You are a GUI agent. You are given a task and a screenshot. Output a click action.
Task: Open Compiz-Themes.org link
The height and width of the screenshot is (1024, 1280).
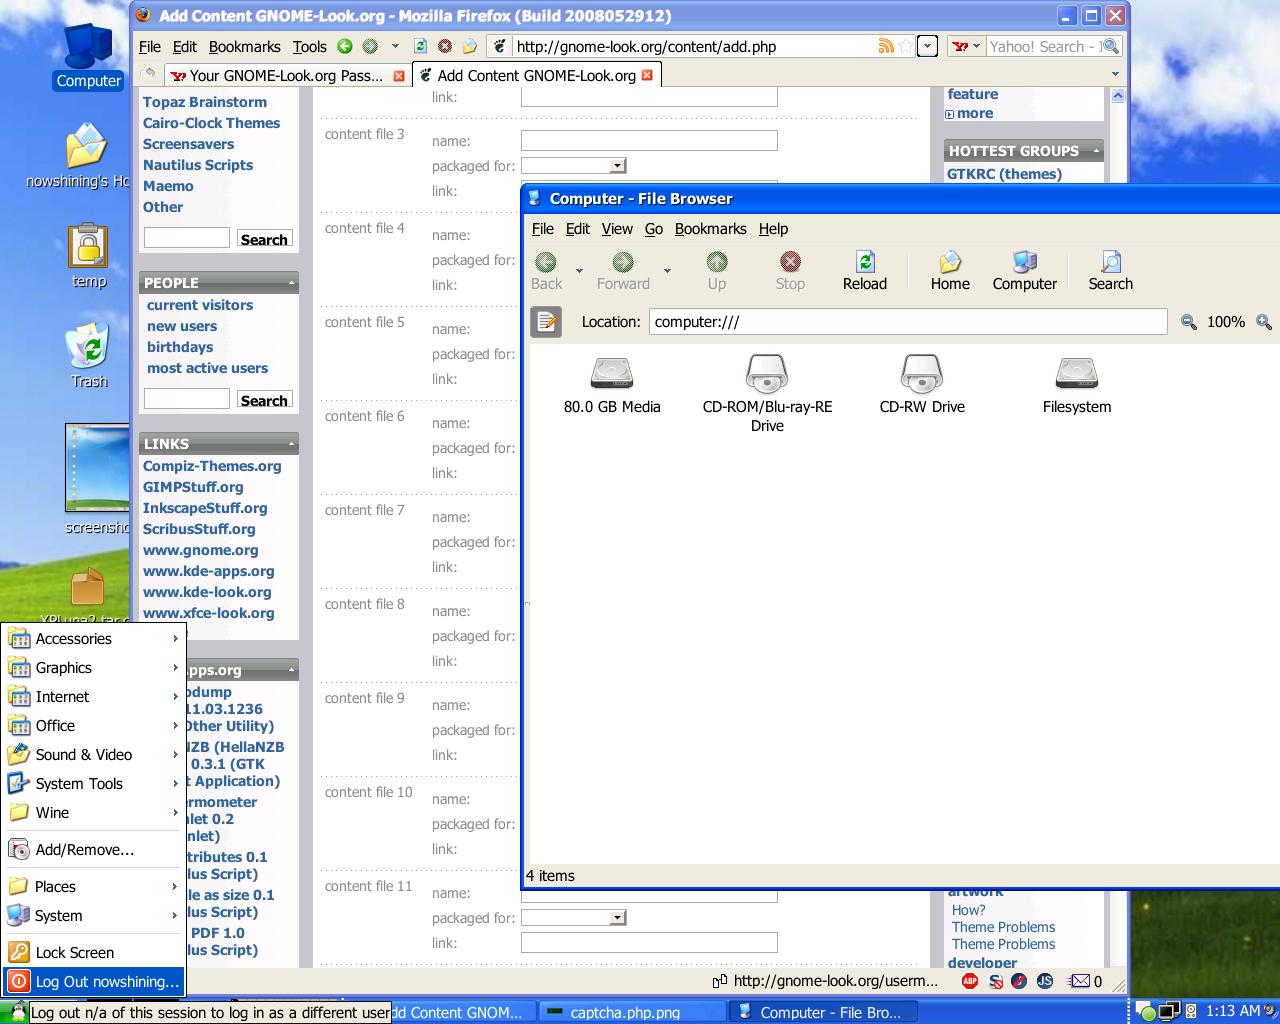pyautogui.click(x=212, y=466)
